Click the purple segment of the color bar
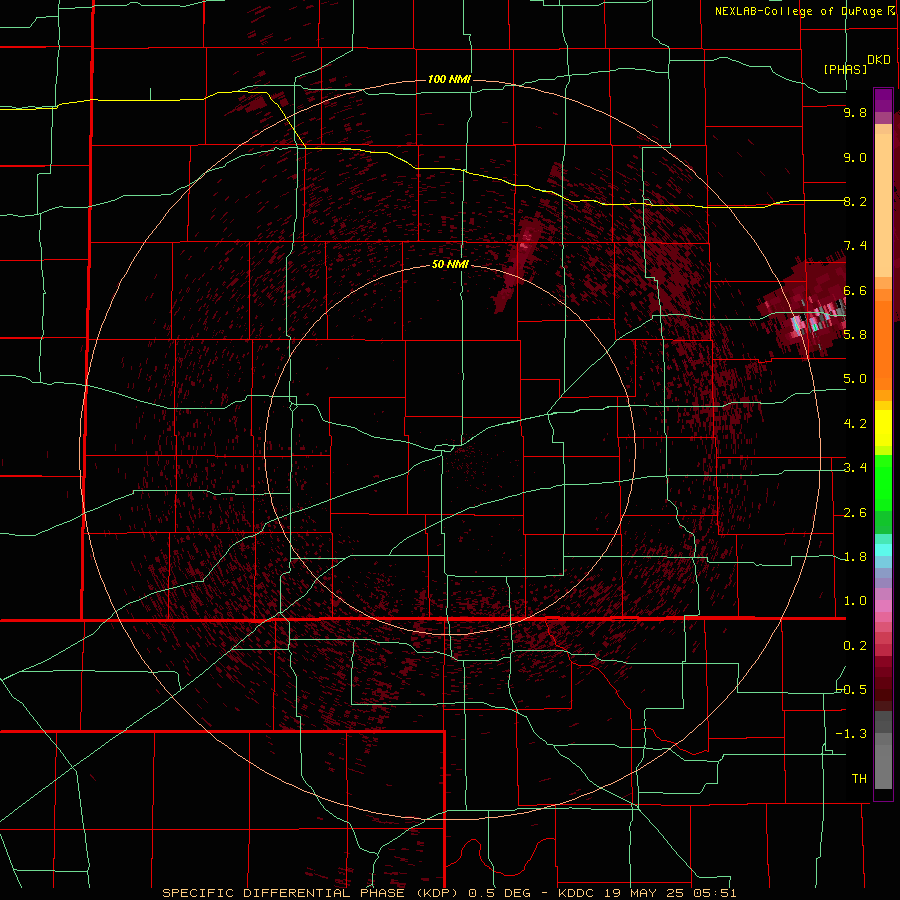Viewport: 900px width, 900px height. 883,100
